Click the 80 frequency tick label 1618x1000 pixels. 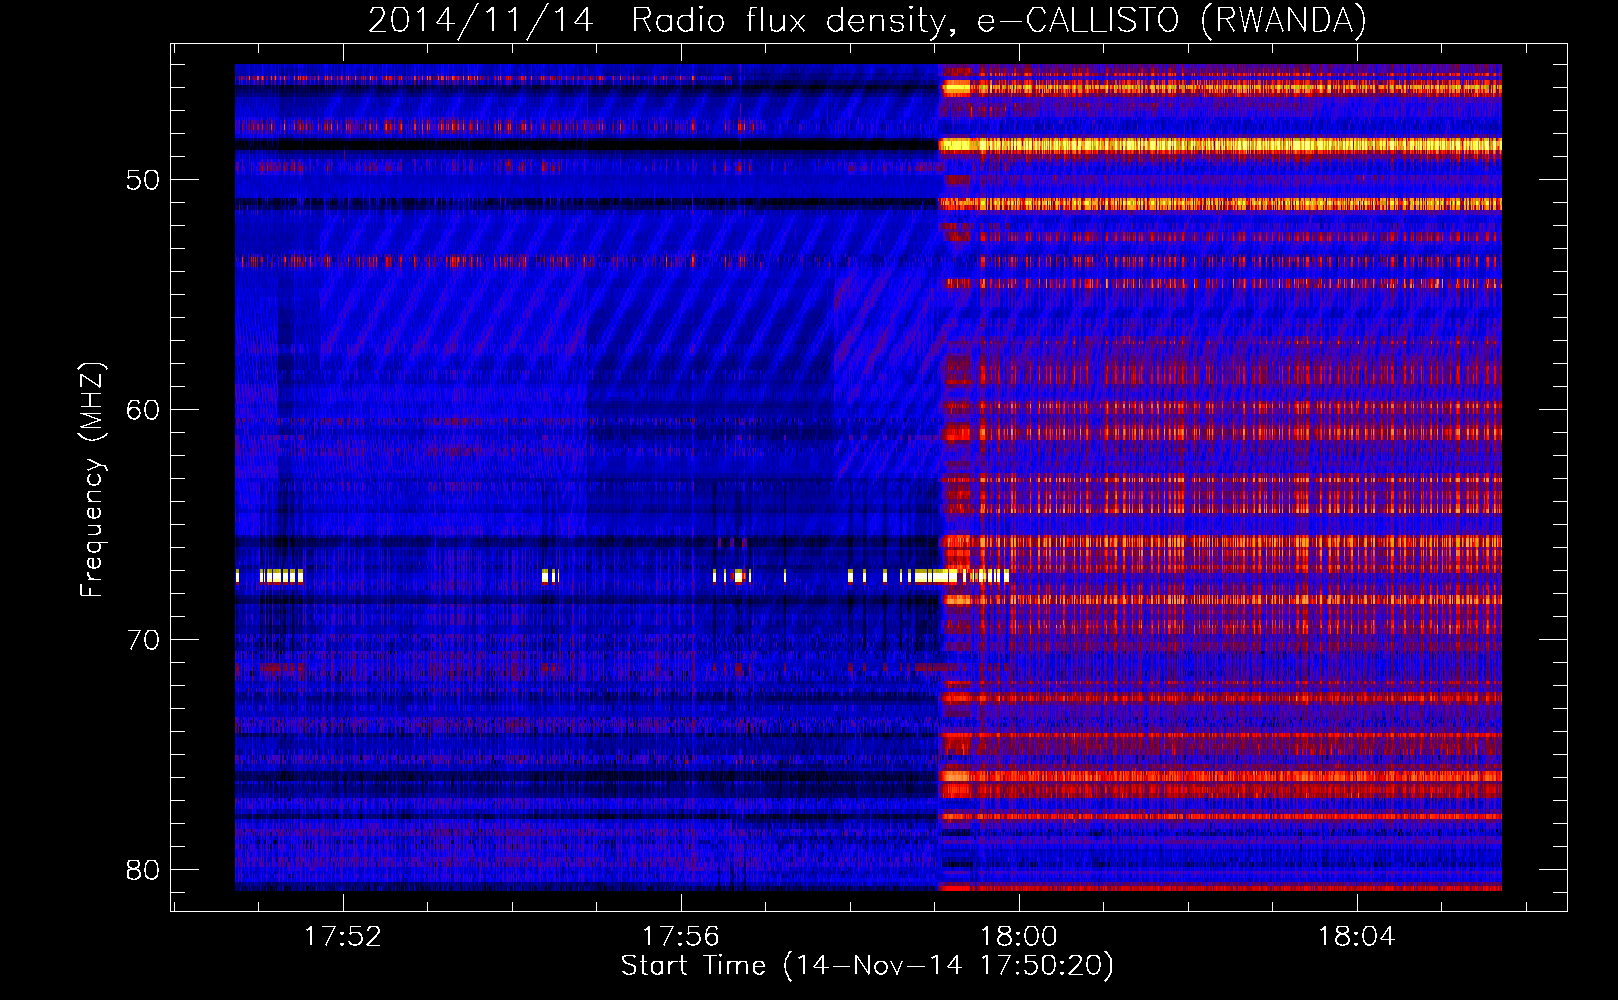coord(143,870)
